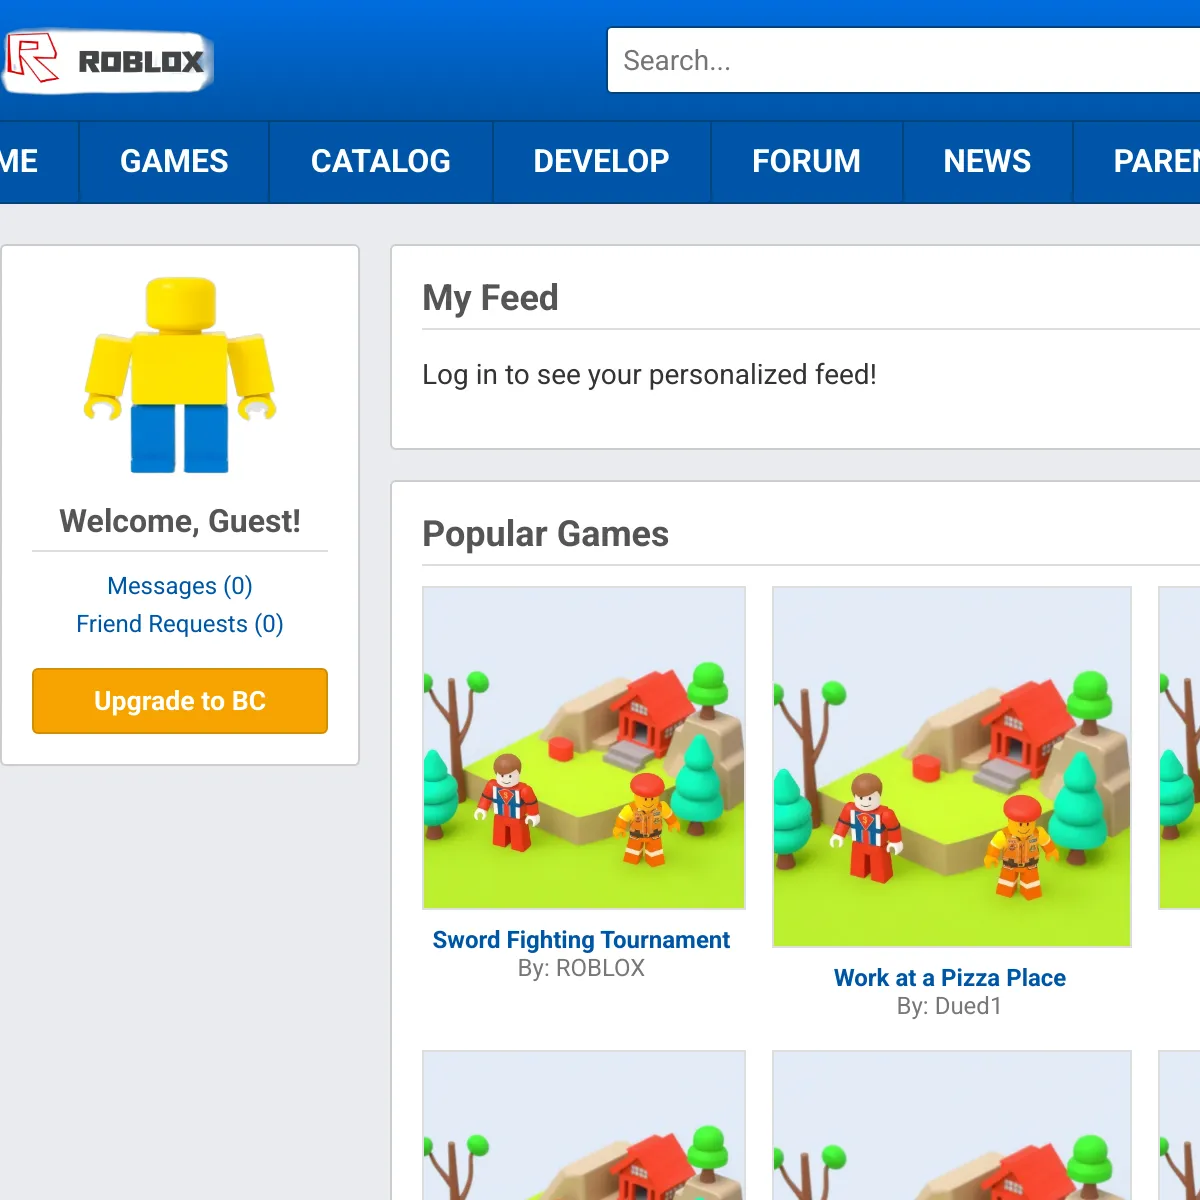This screenshot has height=1200, width=1200.
Task: Click the partially cut-off HOME tab
Action: pyautogui.click(x=38, y=162)
